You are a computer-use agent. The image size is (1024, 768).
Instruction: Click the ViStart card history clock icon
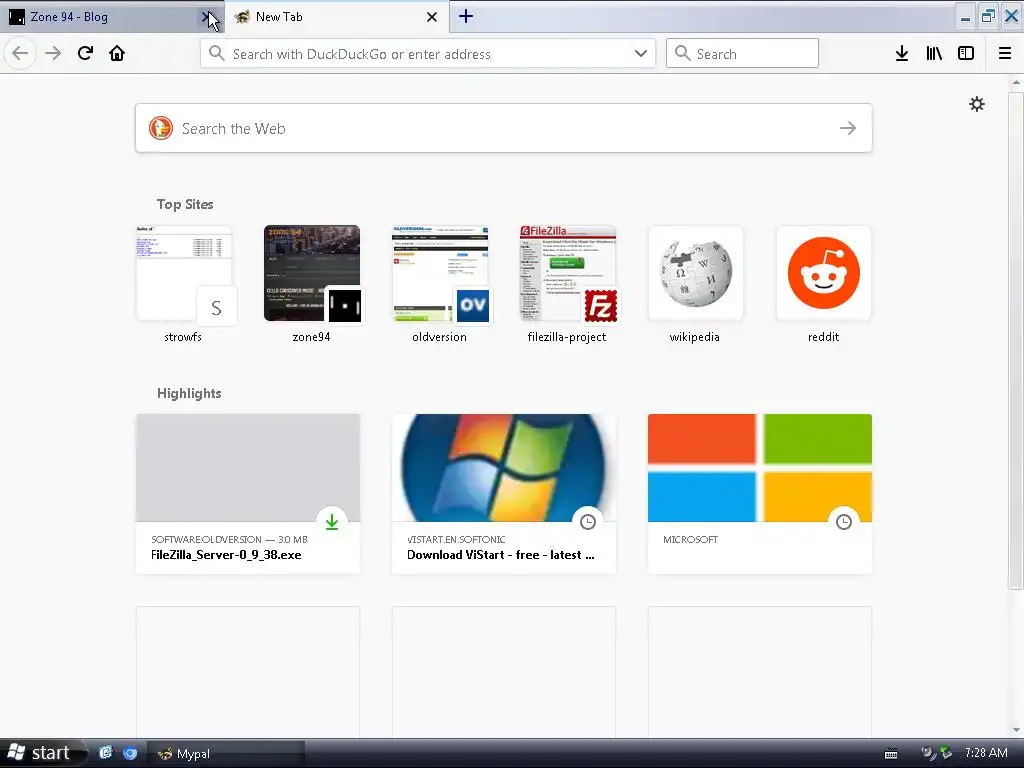coord(588,522)
